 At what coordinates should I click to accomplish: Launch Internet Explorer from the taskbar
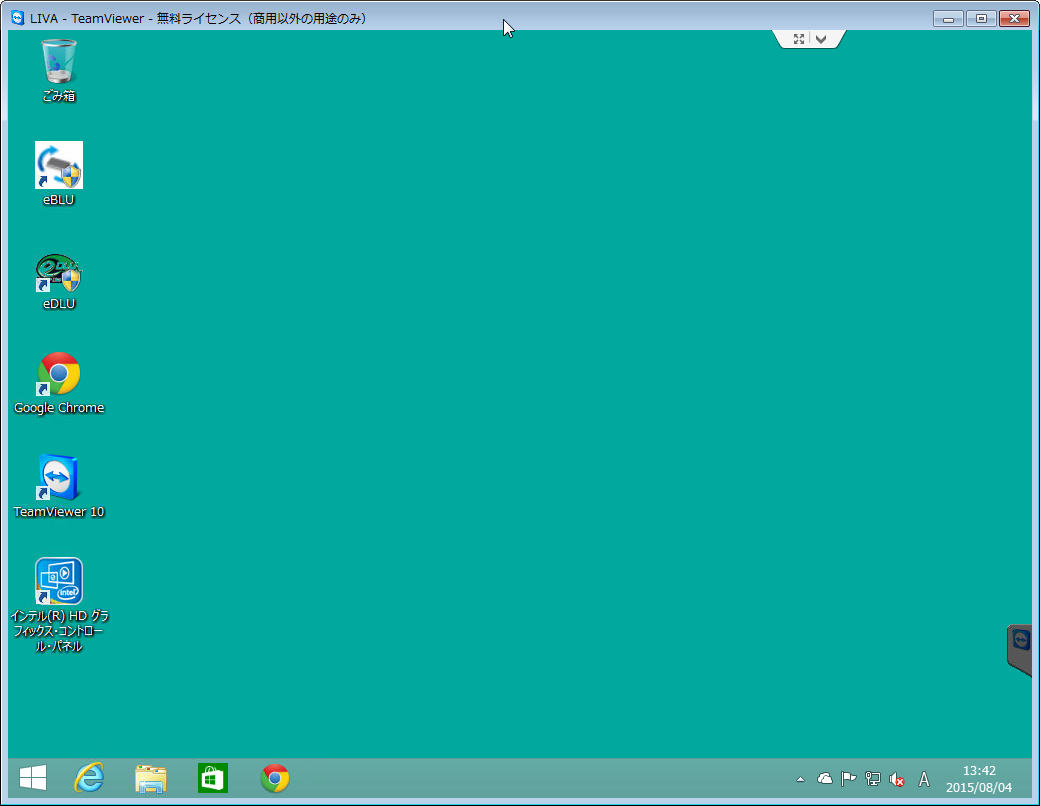(89, 777)
